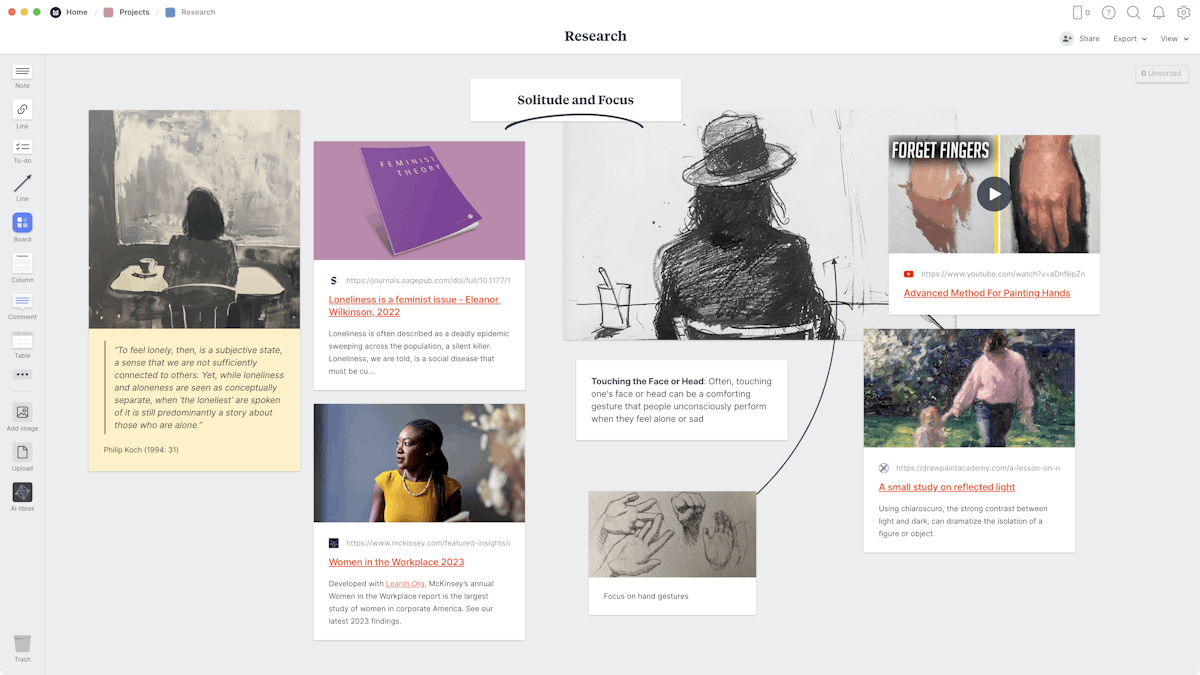Open the 'Women in the Workplace 2023' link
Viewport: 1200px width, 675px height.
click(x=396, y=562)
